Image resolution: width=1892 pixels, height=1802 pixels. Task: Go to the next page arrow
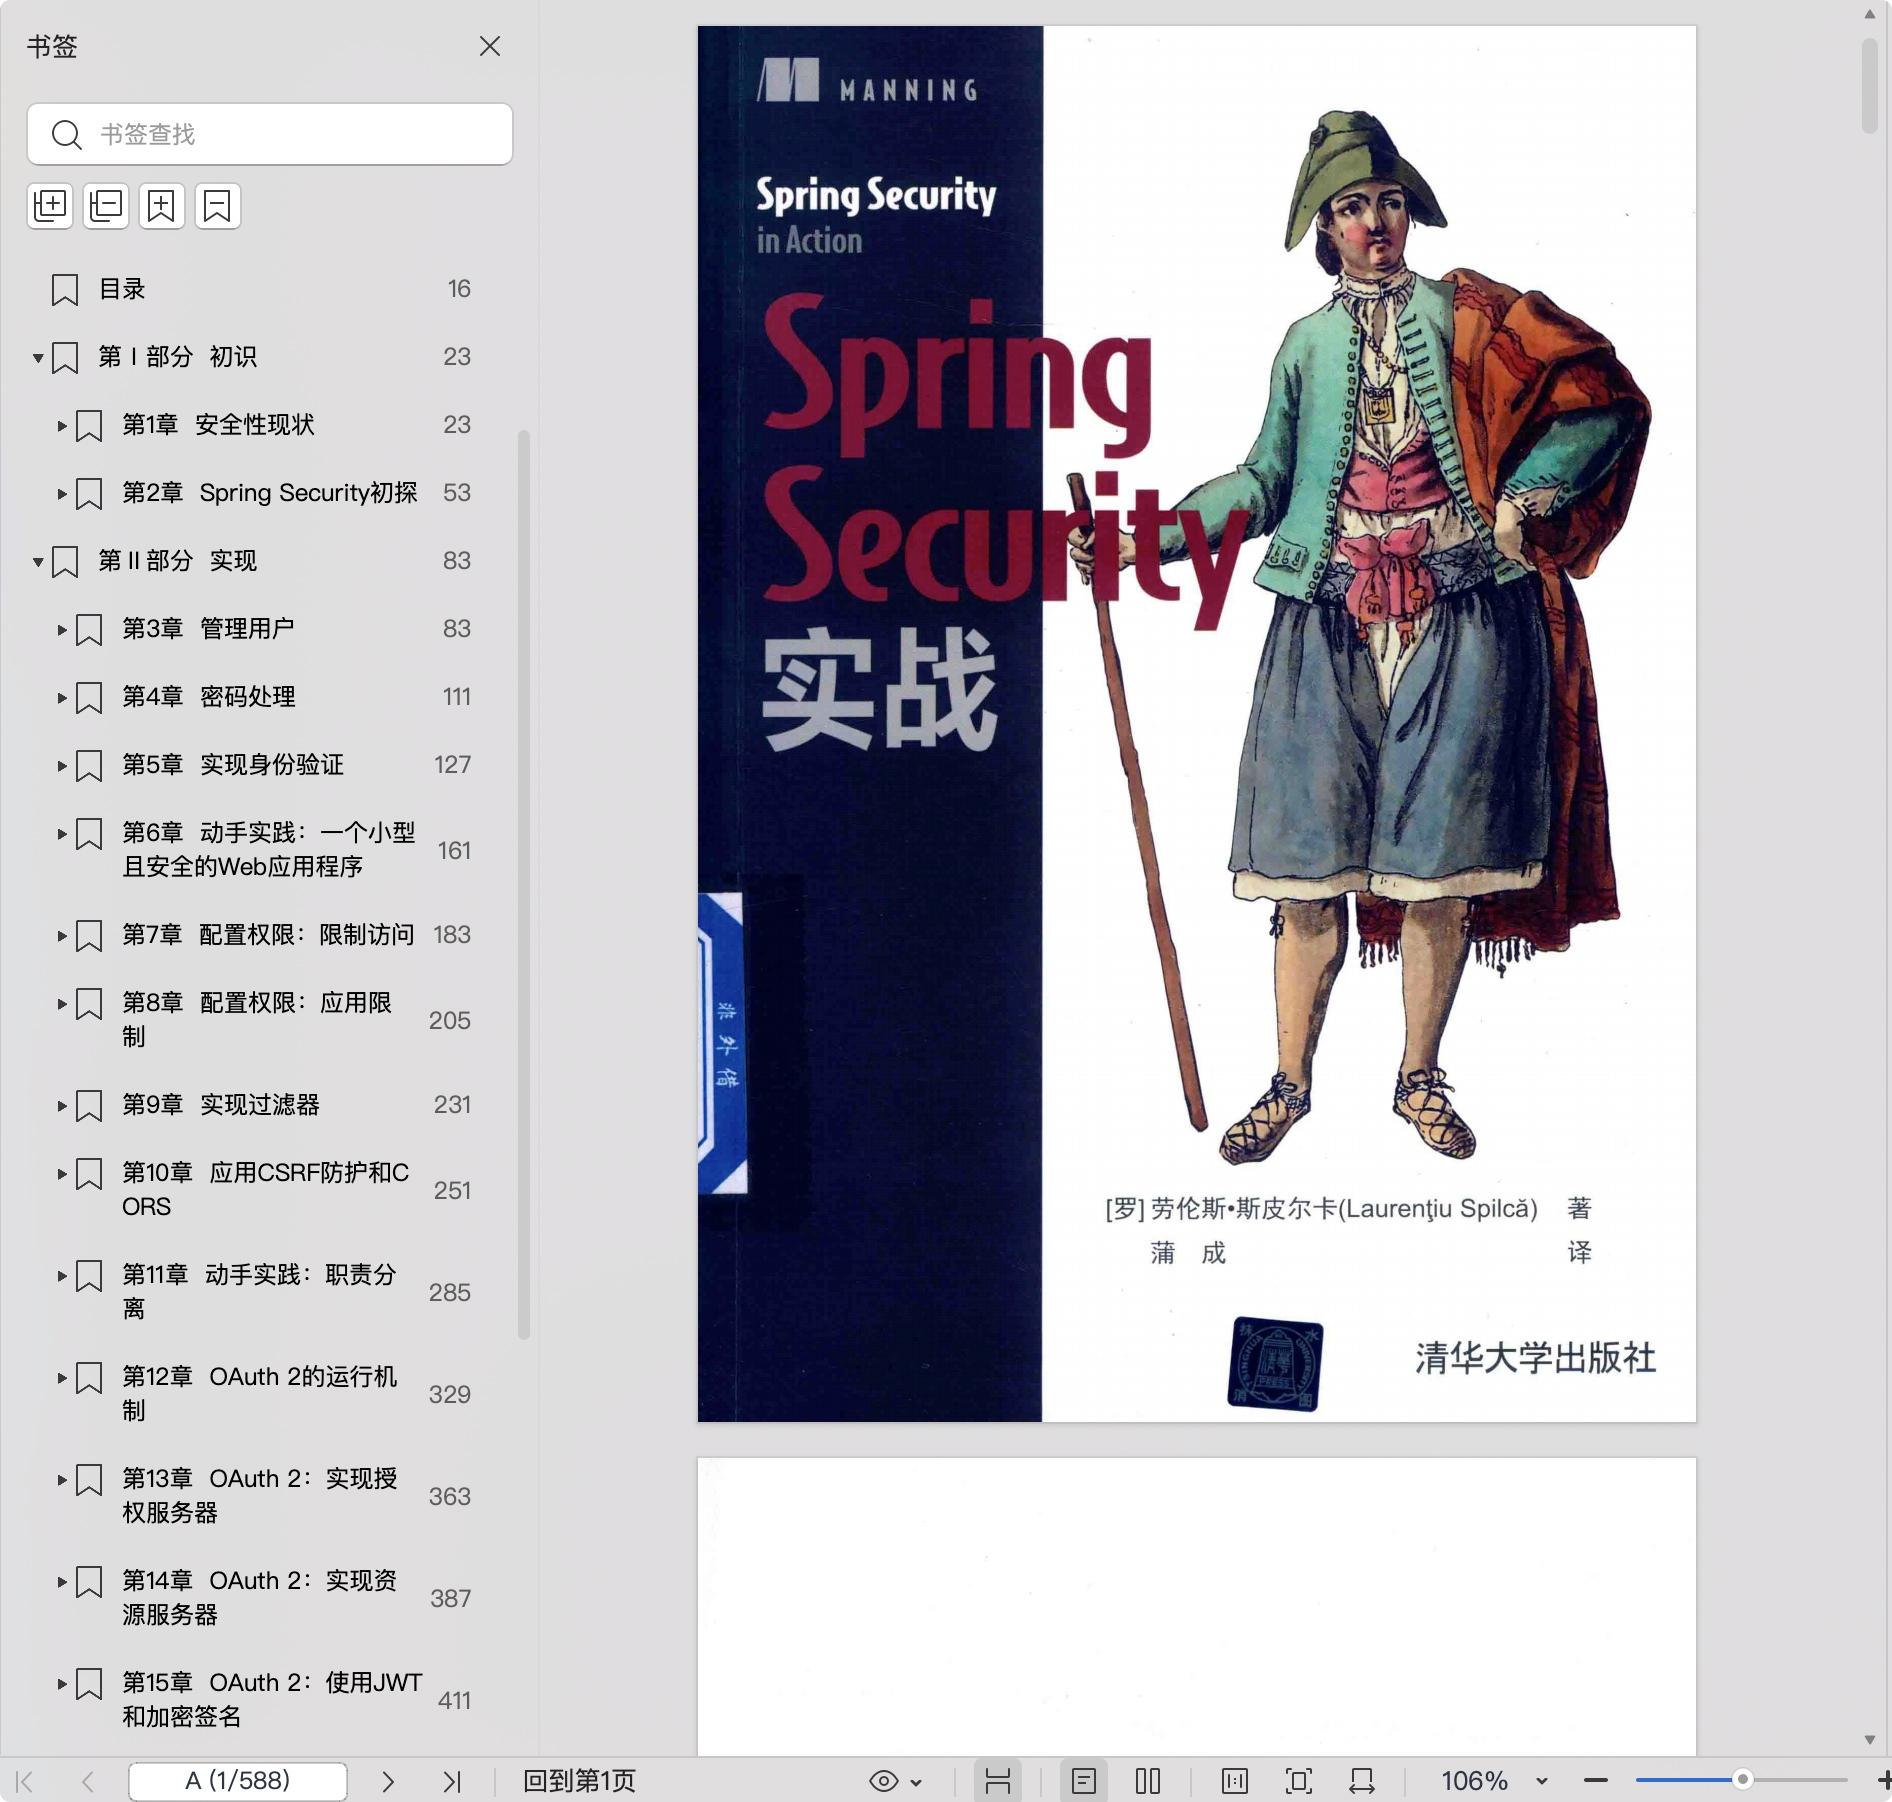coord(388,1781)
